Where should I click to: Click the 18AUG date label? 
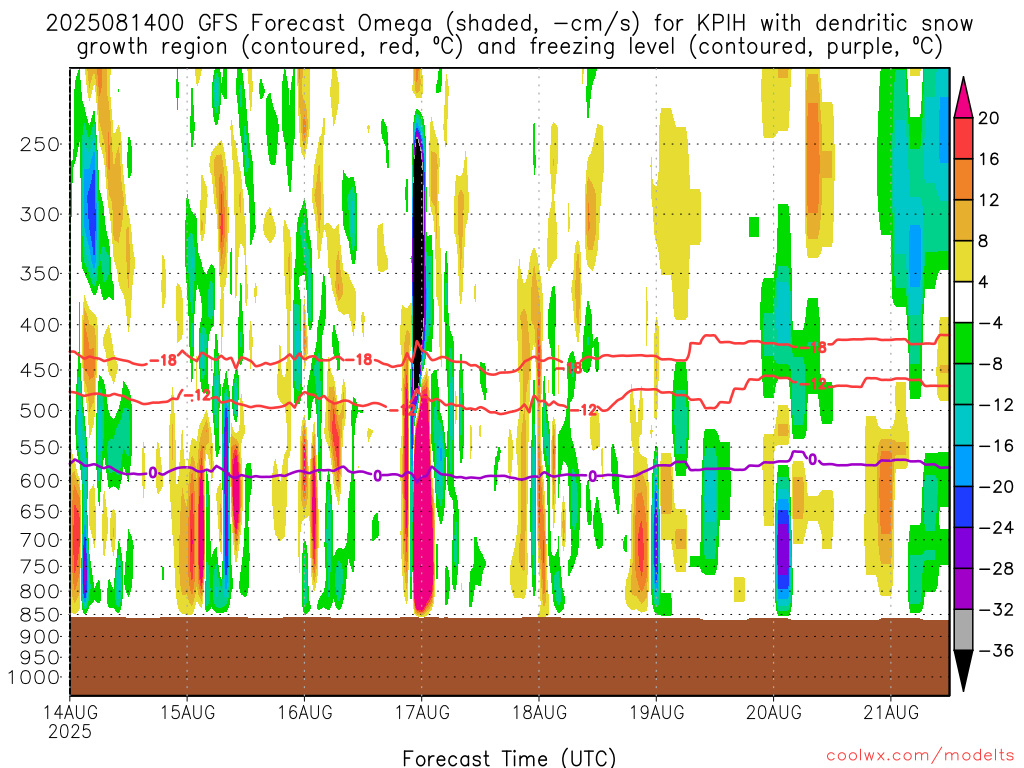[x=539, y=712]
